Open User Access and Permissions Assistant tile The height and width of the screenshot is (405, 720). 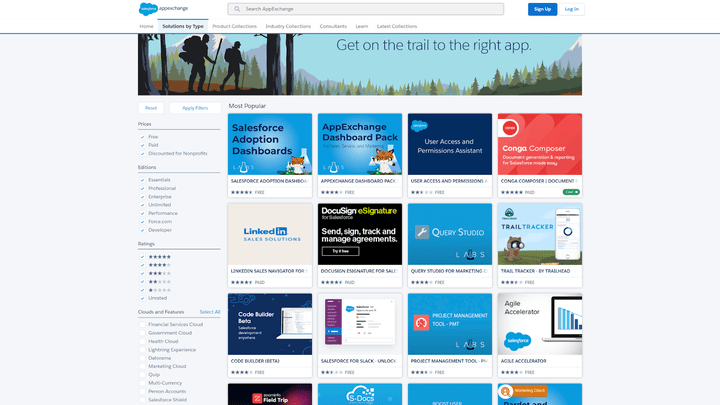pos(450,155)
